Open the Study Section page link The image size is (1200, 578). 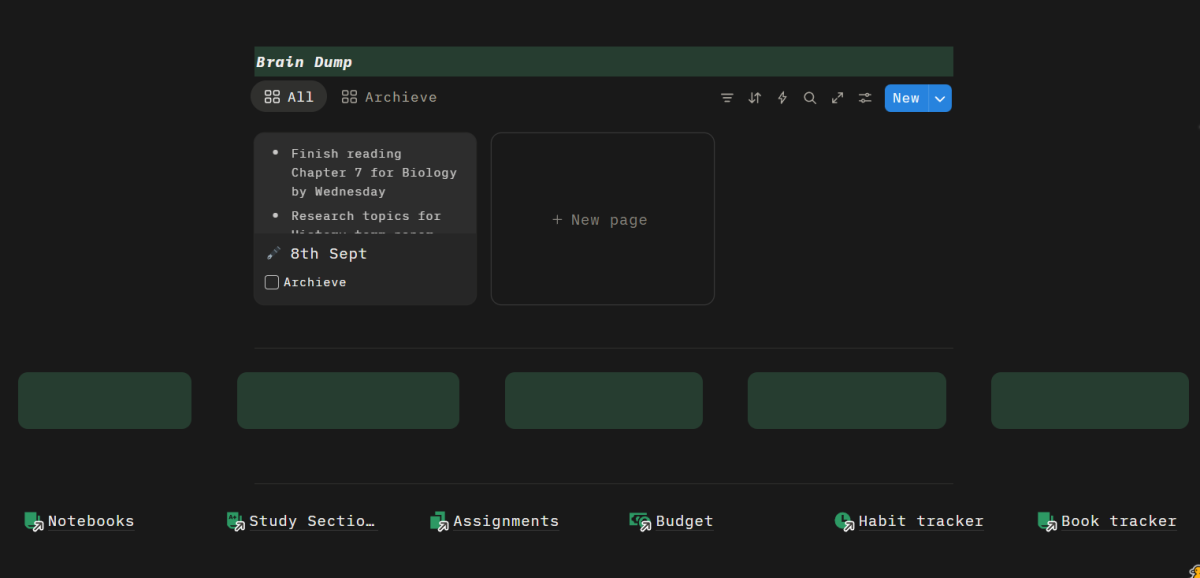click(311, 521)
